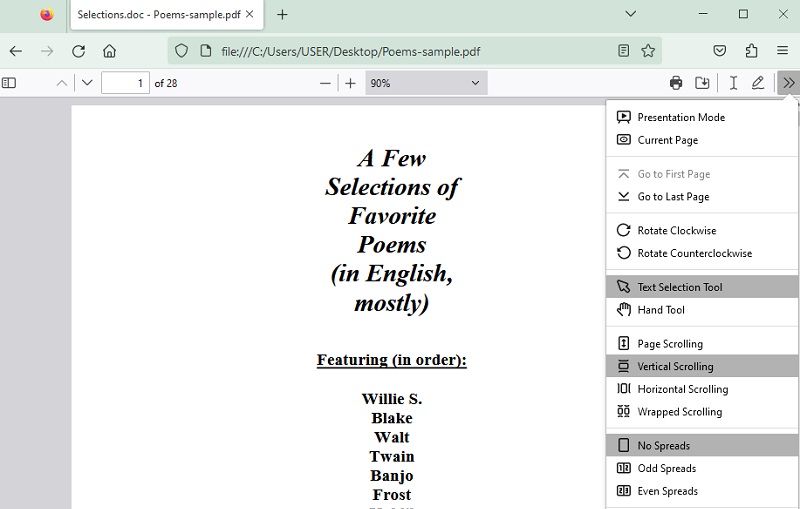Print the PDF document
Image resolution: width=800 pixels, height=509 pixels.
pyautogui.click(x=676, y=83)
